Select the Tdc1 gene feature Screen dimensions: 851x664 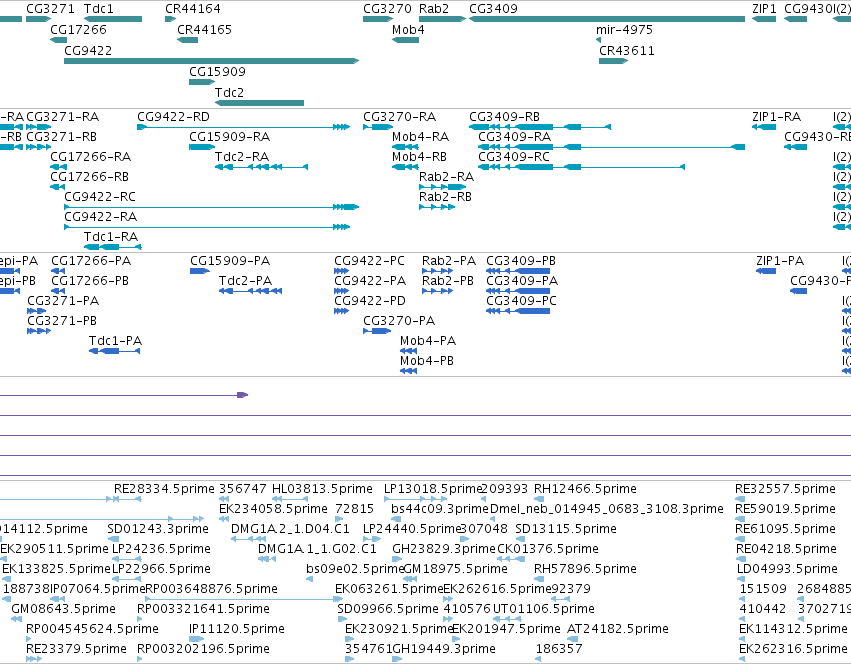point(113,19)
